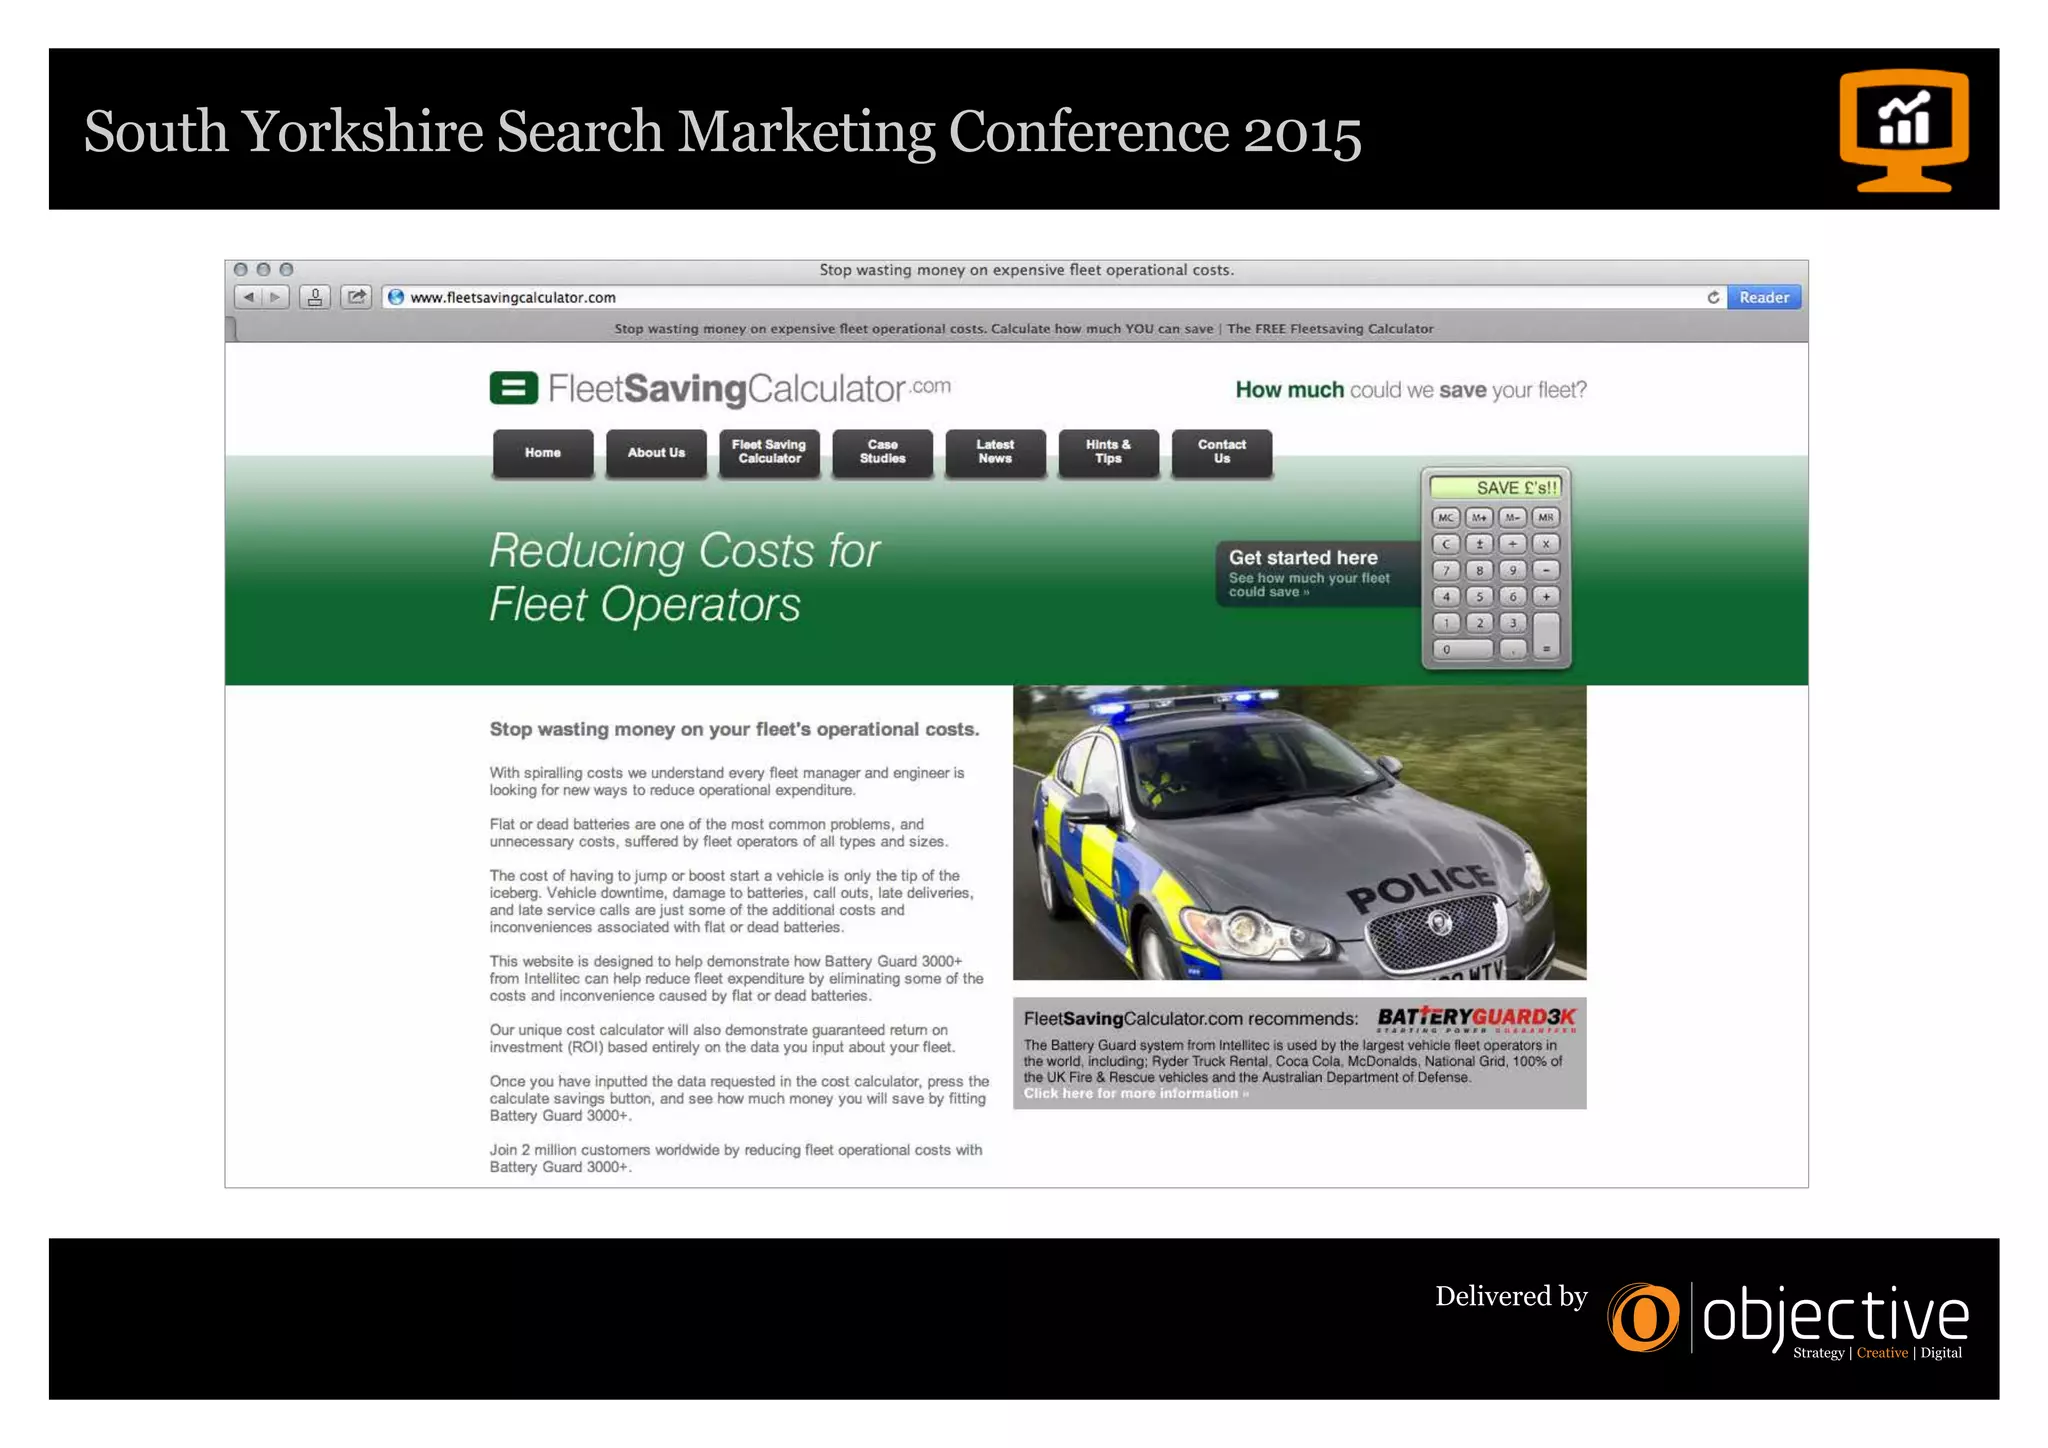Click the 7 key on the calculator
The image size is (2048, 1448).
pos(1446,570)
